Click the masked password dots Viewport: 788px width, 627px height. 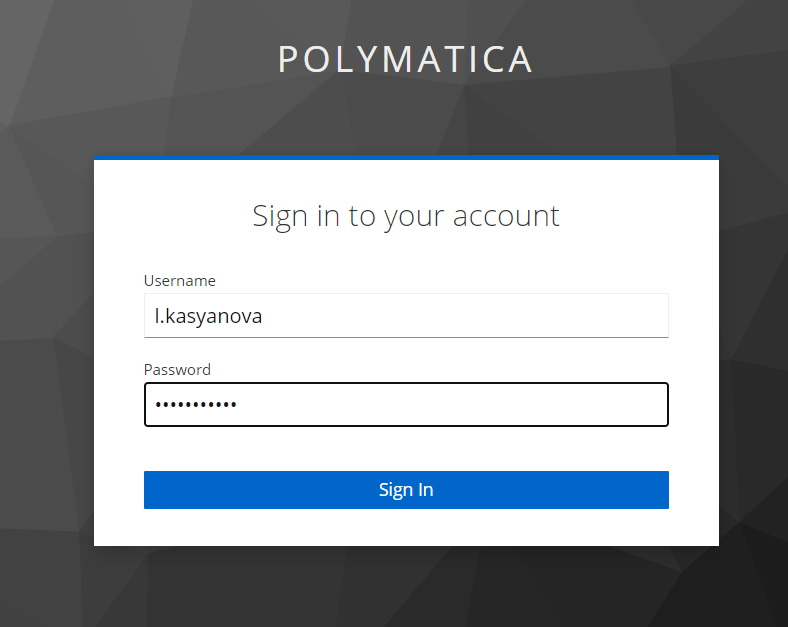coord(195,405)
